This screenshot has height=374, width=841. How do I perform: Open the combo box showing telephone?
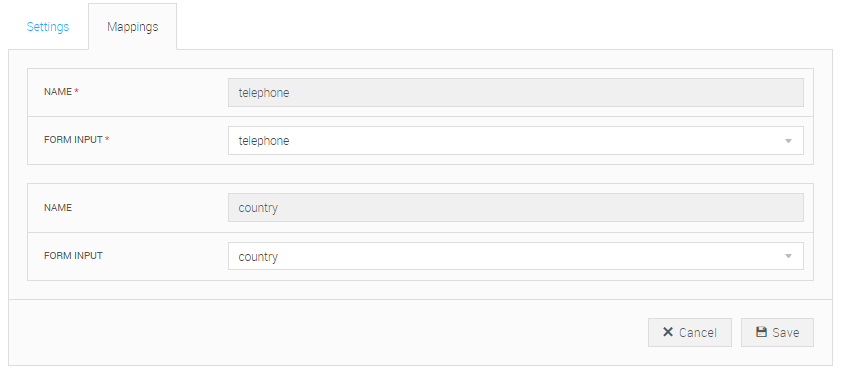point(515,141)
